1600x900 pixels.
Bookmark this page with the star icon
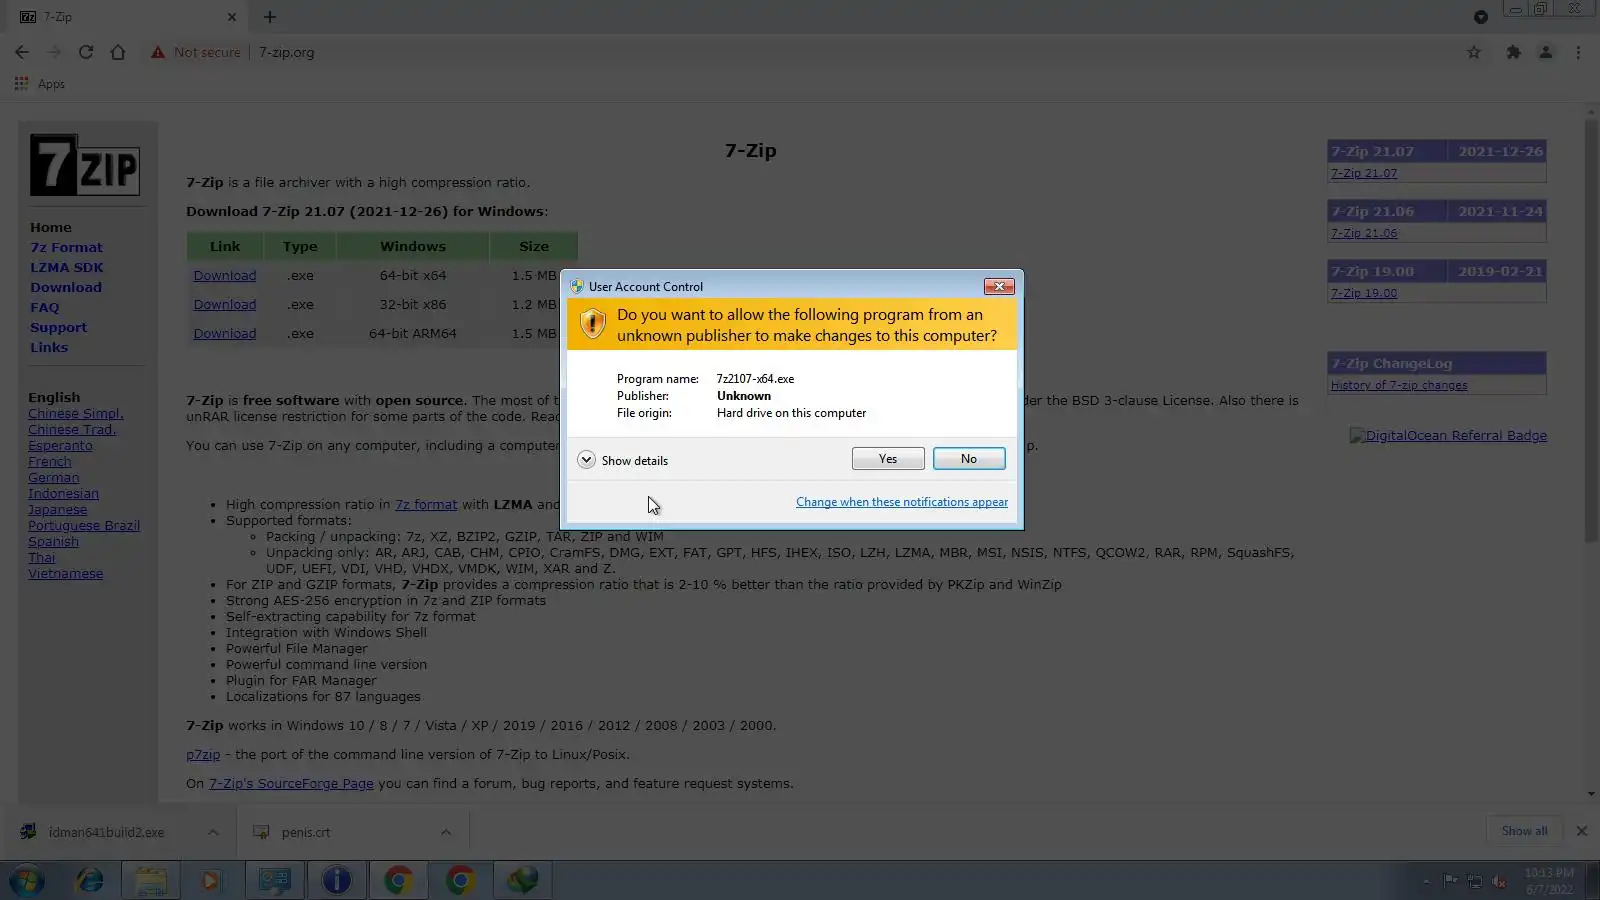pyautogui.click(x=1474, y=52)
